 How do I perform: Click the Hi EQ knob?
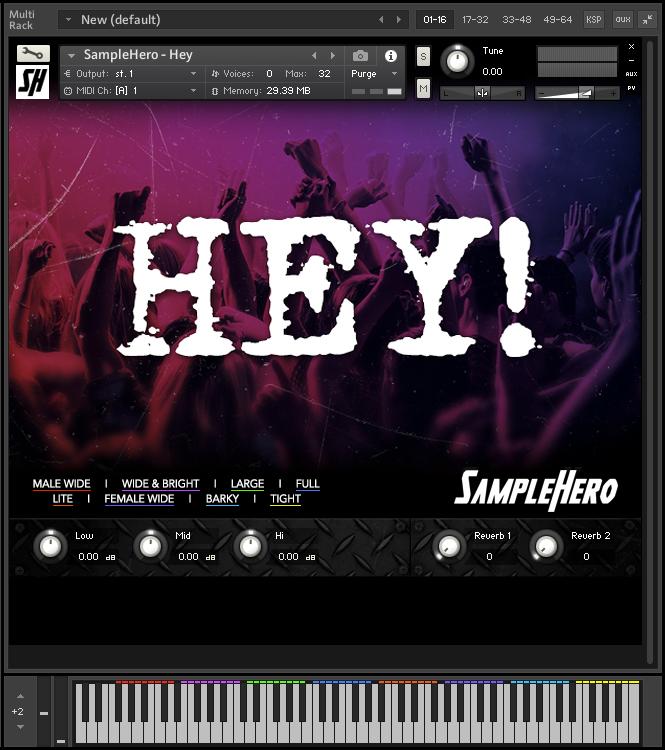(x=250, y=546)
